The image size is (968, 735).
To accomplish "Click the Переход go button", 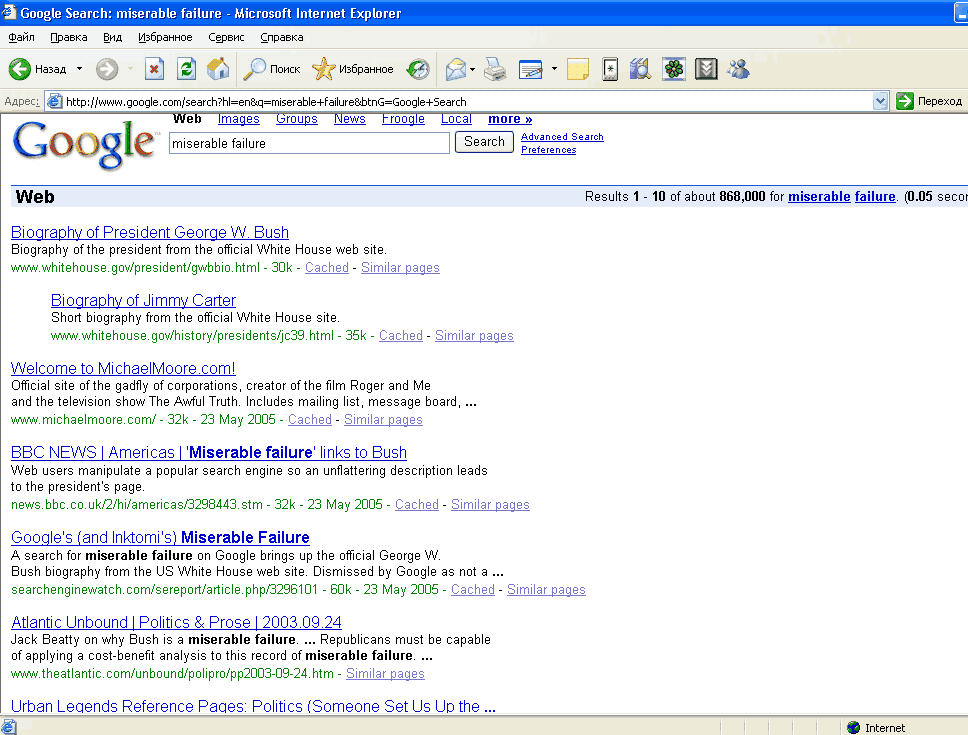I will point(929,101).
